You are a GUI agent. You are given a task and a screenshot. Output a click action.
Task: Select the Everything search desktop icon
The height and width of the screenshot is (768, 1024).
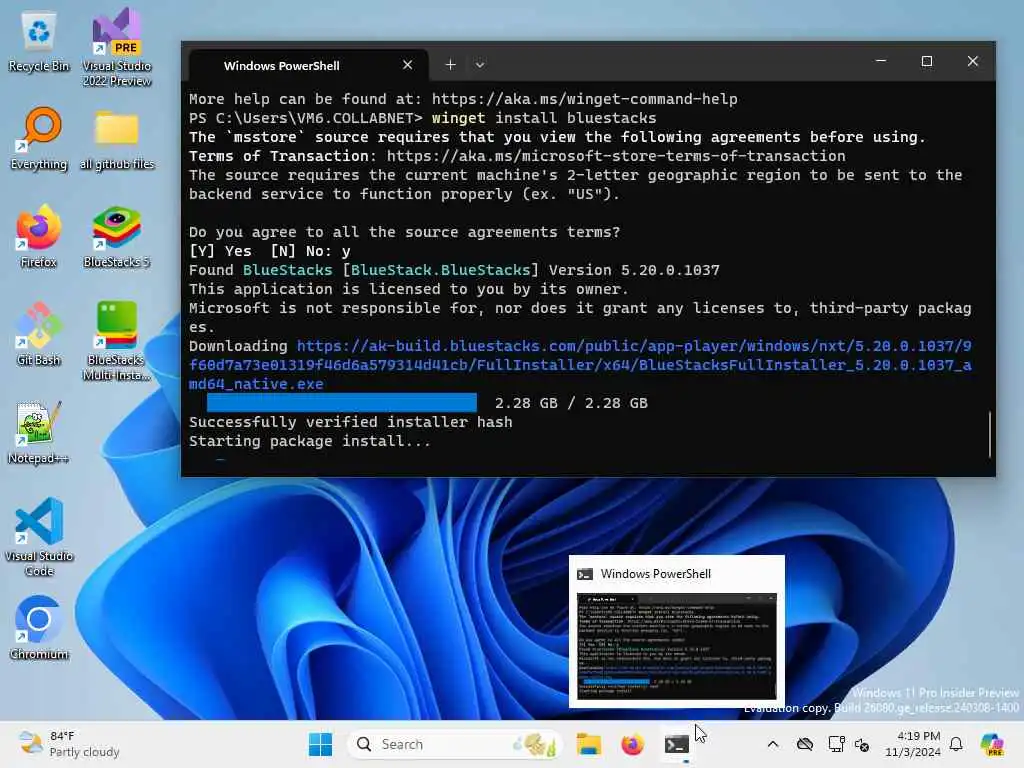pyautogui.click(x=39, y=139)
